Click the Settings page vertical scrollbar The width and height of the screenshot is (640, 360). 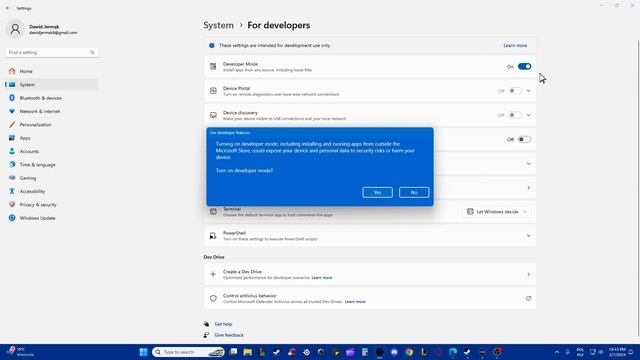638,188
